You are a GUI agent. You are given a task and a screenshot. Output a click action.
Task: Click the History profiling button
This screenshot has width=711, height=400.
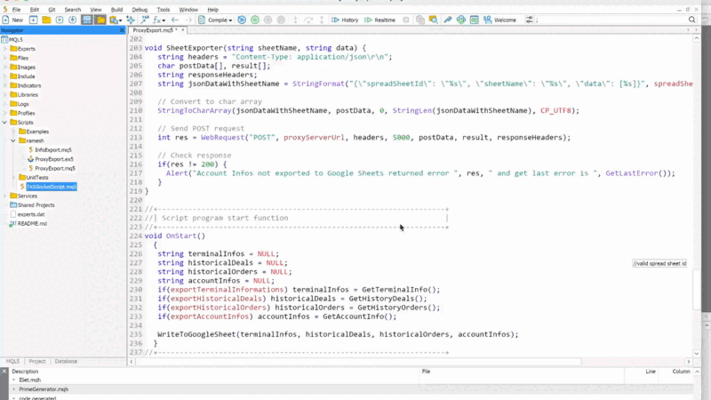pyautogui.click(x=345, y=20)
